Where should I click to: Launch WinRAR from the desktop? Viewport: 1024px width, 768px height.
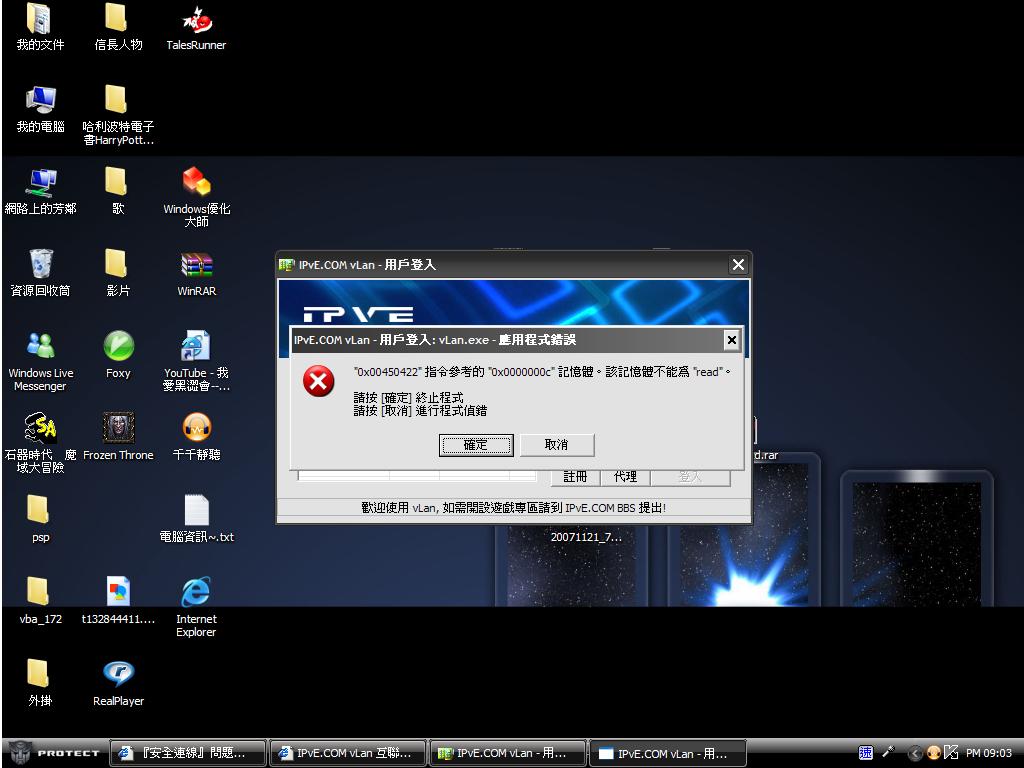[x=196, y=273]
